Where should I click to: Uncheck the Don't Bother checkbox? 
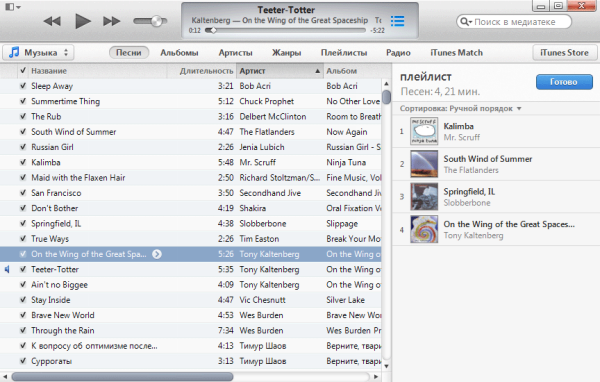pos(23,208)
